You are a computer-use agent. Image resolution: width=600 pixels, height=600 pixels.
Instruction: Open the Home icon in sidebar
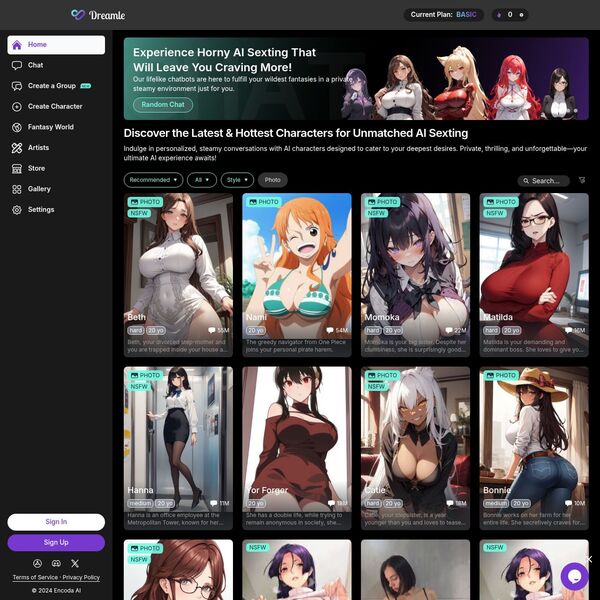(x=17, y=45)
